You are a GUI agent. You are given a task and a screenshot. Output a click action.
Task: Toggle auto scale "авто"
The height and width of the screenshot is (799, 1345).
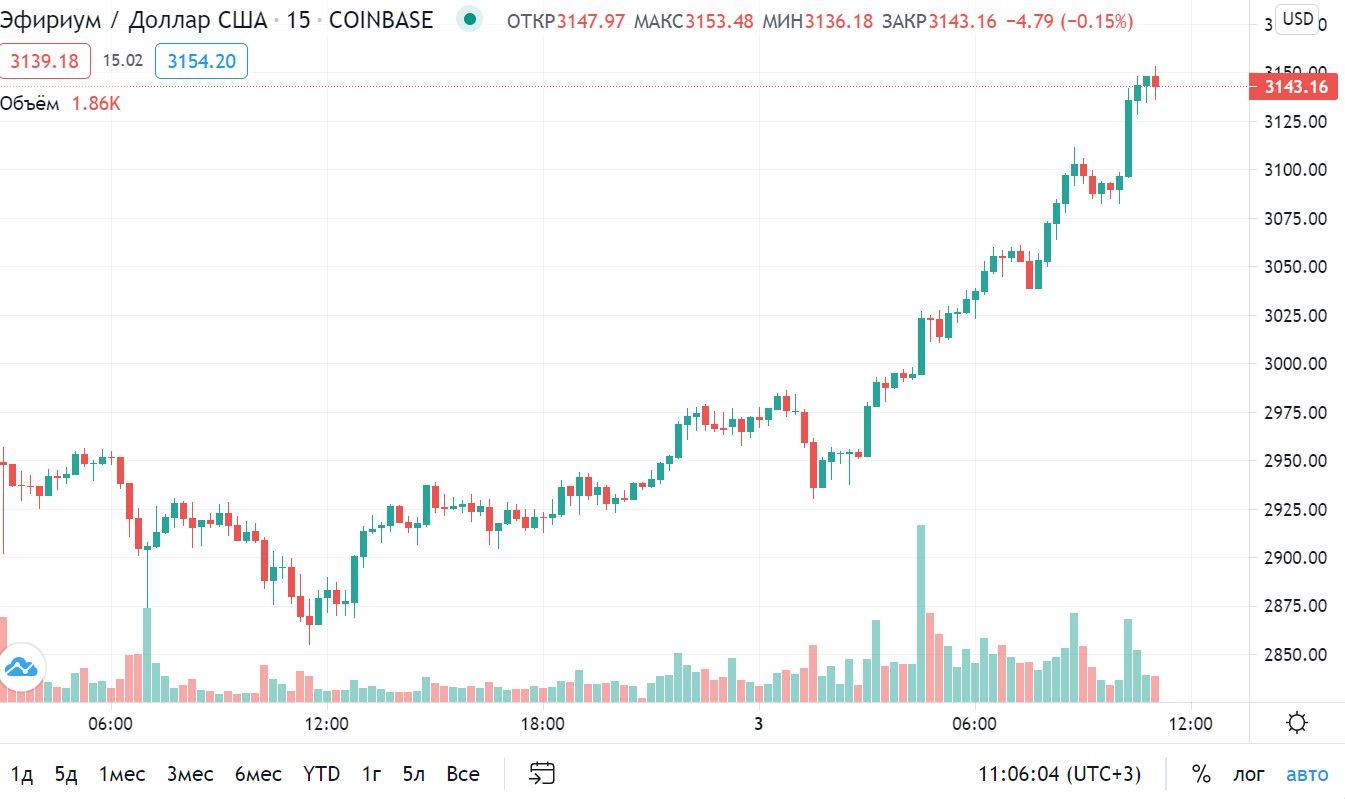pyautogui.click(x=1307, y=773)
